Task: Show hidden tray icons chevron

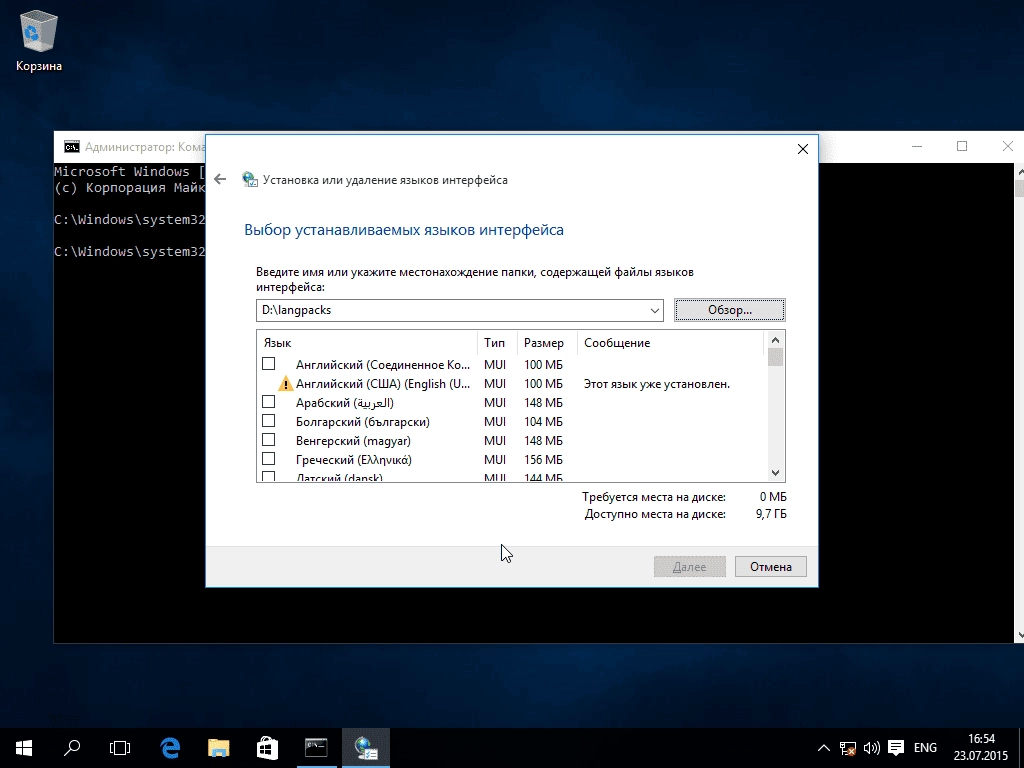Action: [824, 748]
